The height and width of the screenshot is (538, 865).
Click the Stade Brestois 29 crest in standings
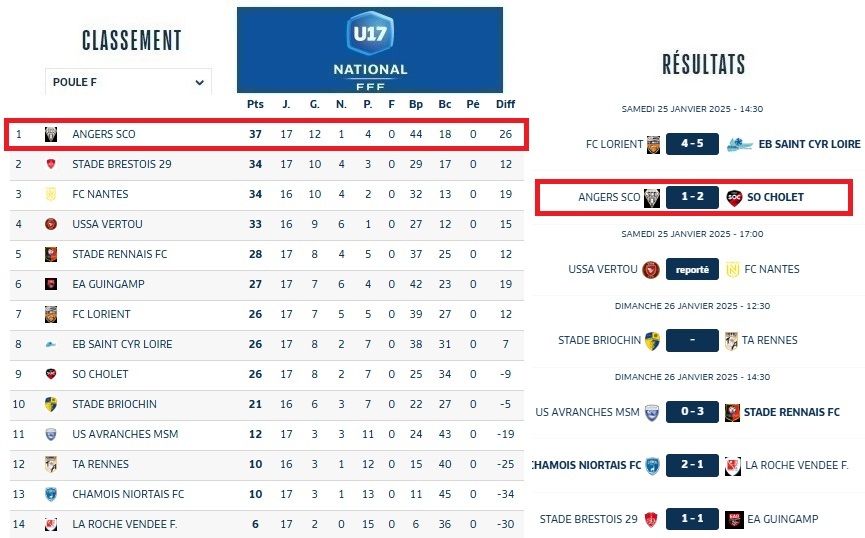[x=51, y=164]
